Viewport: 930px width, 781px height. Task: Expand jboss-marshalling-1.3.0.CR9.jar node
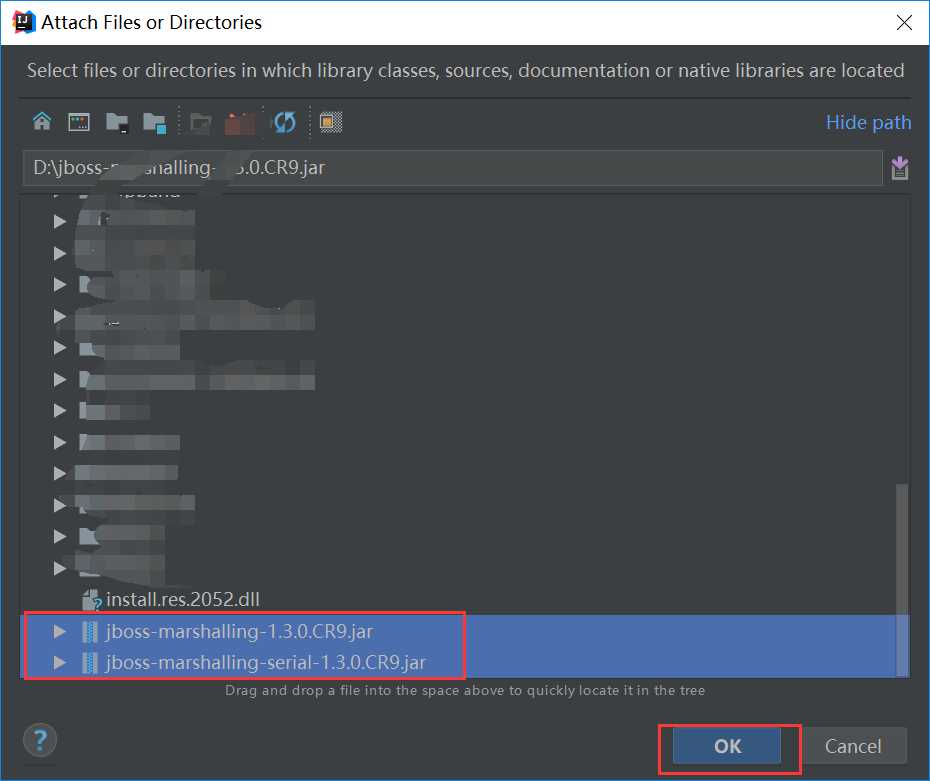[x=59, y=632]
